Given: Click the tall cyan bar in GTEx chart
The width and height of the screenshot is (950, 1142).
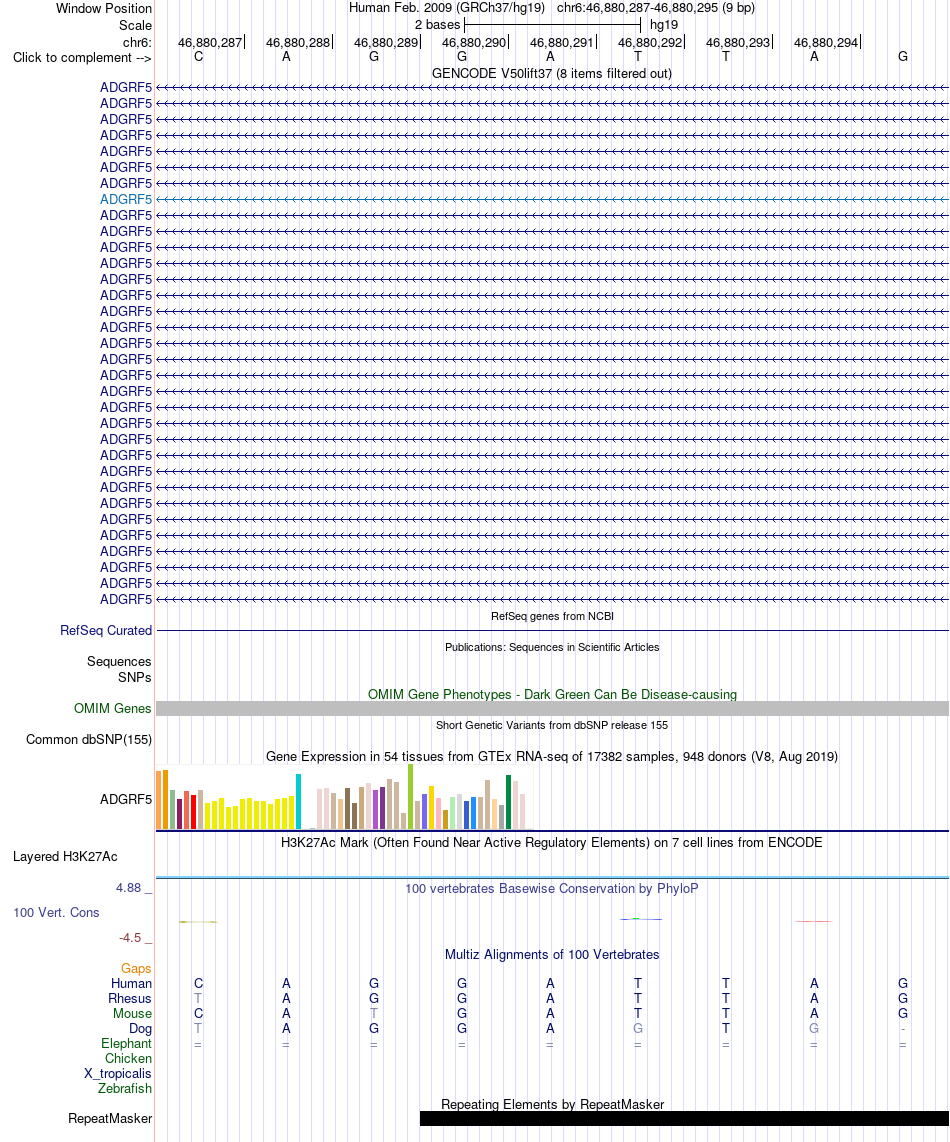Looking at the screenshot, I should click(298, 801).
